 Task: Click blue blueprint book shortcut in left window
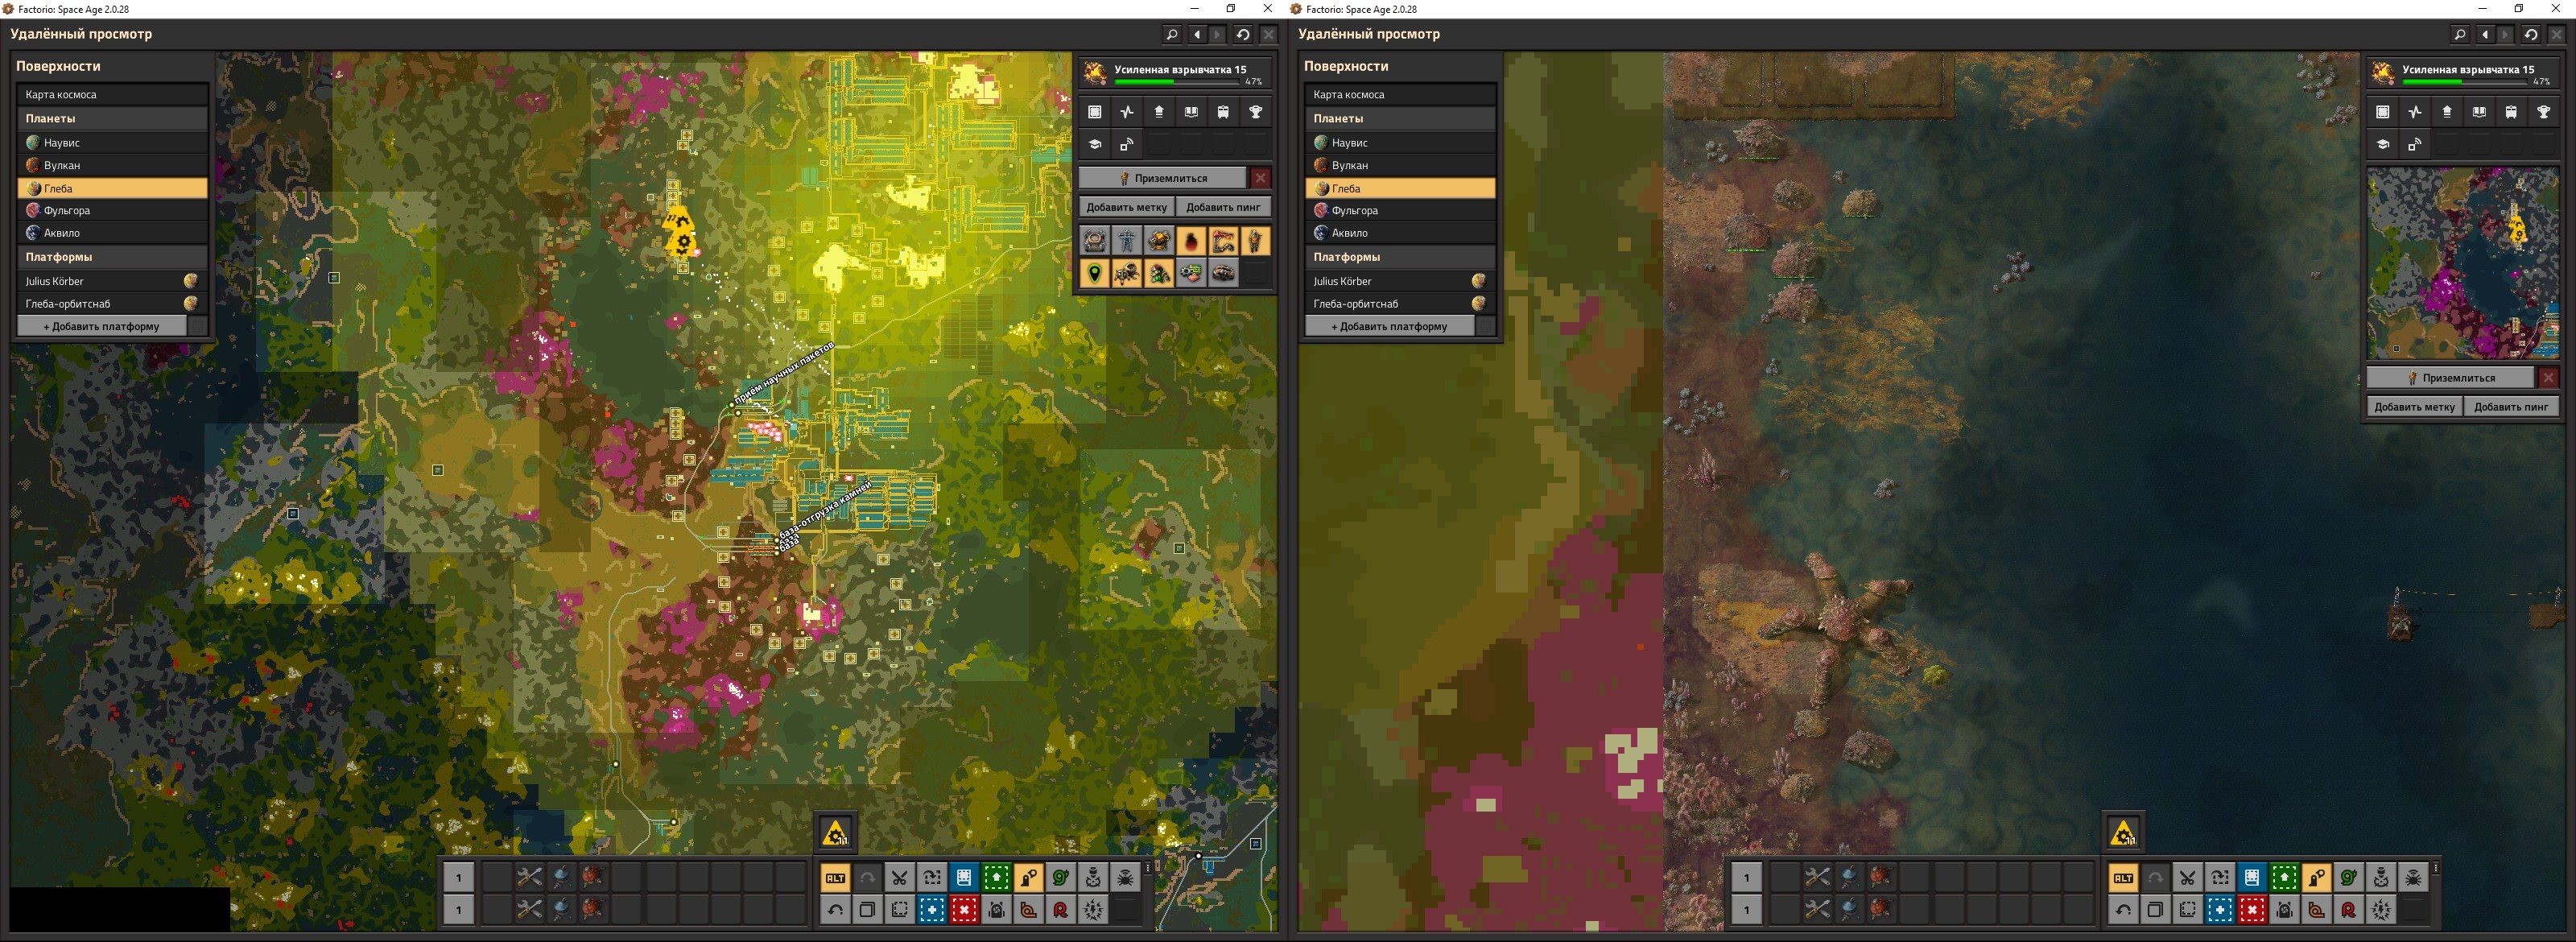pos(963,878)
